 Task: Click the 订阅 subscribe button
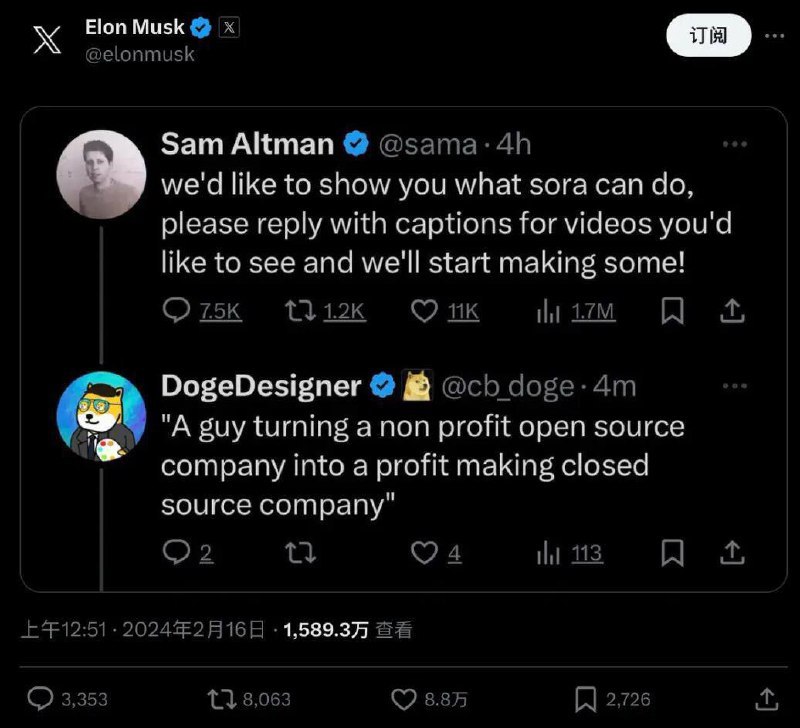click(708, 35)
